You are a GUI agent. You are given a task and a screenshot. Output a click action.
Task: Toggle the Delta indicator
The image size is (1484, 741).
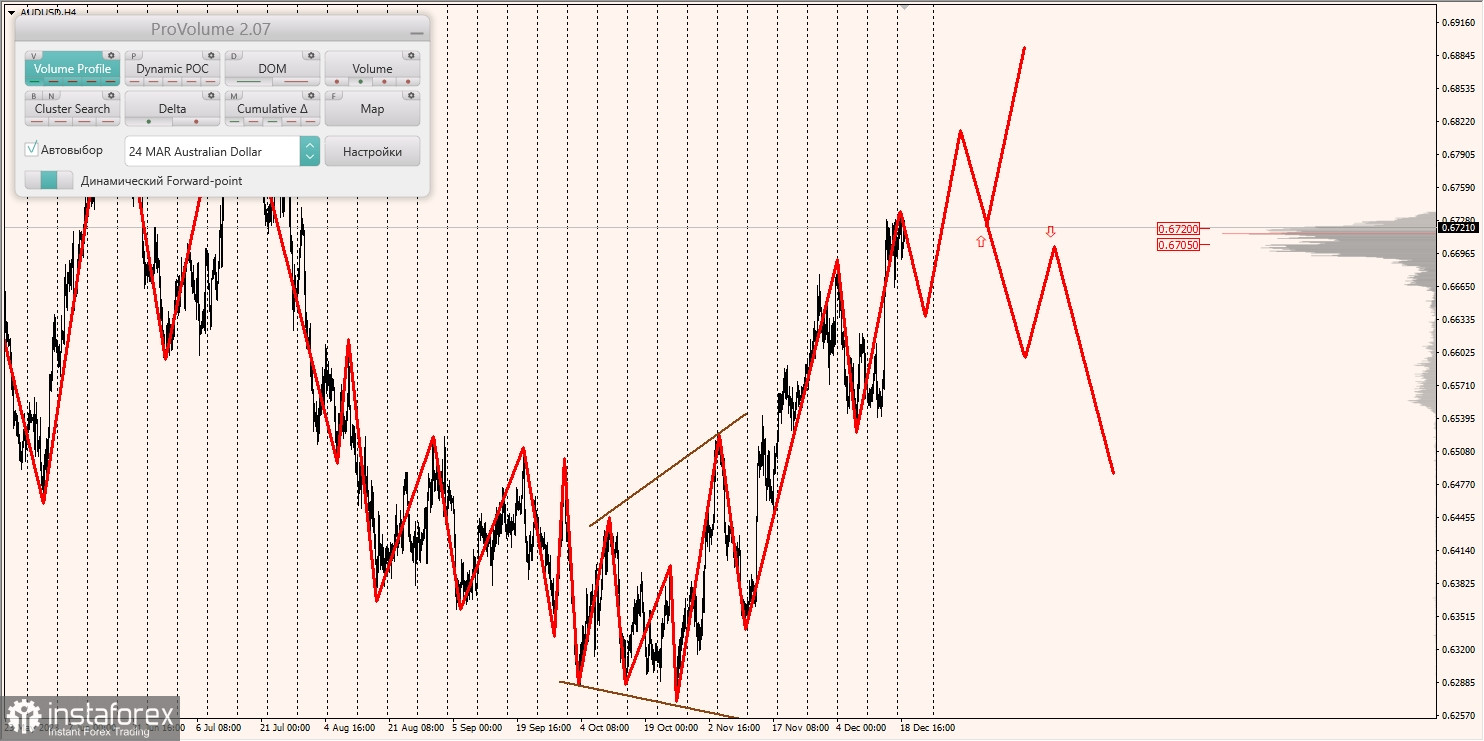pyautogui.click(x=172, y=109)
